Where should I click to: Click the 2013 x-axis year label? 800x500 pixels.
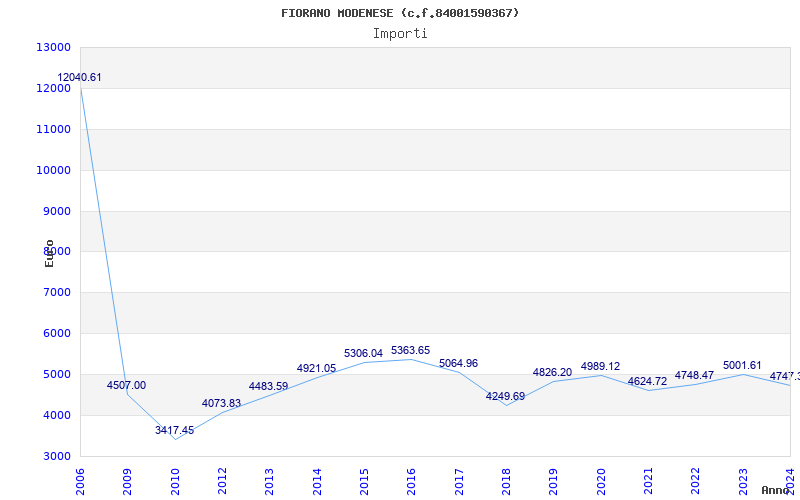269,481
